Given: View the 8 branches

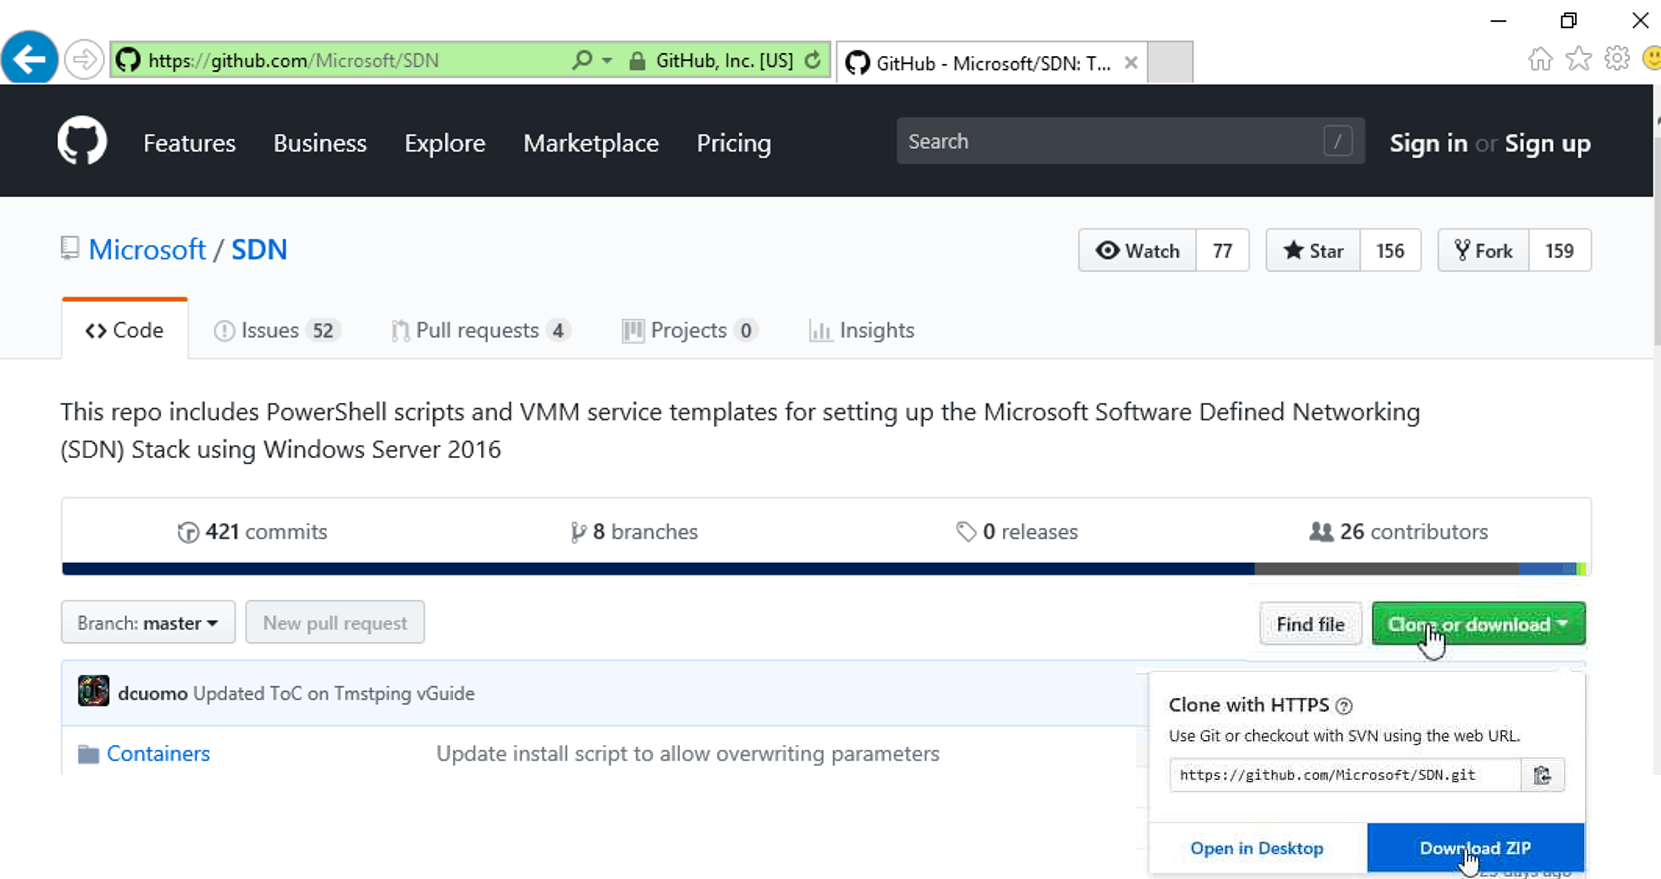Looking at the screenshot, I should 634,532.
